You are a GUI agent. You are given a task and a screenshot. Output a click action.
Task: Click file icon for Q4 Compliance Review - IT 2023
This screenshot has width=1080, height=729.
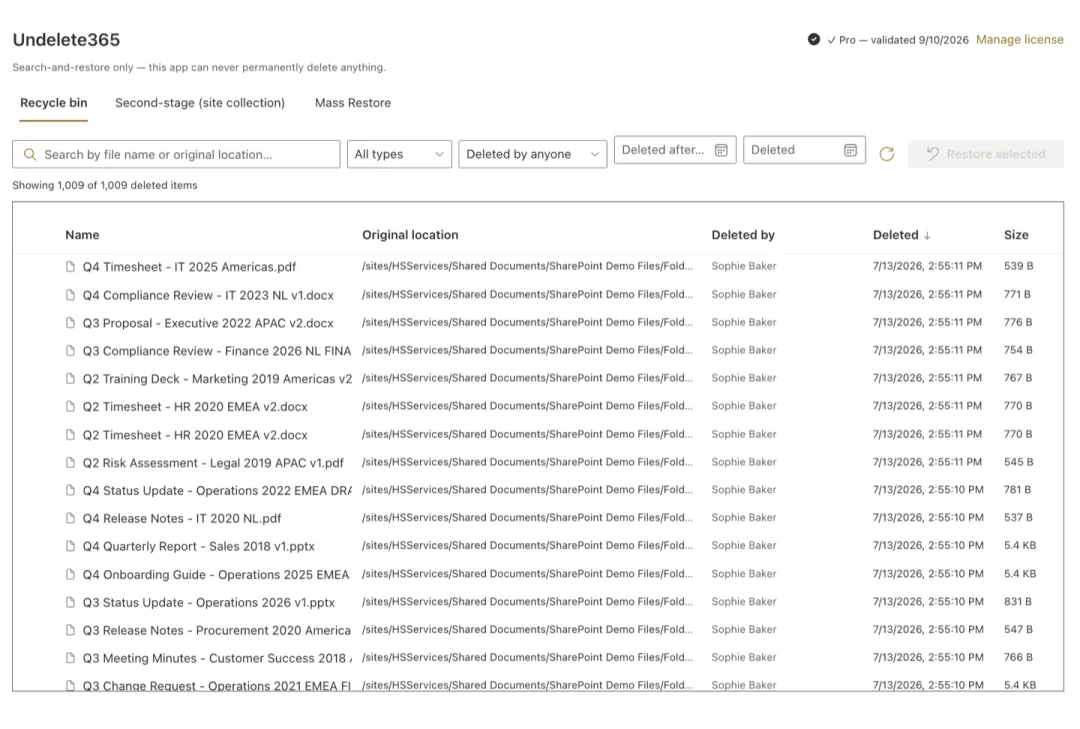pos(70,295)
